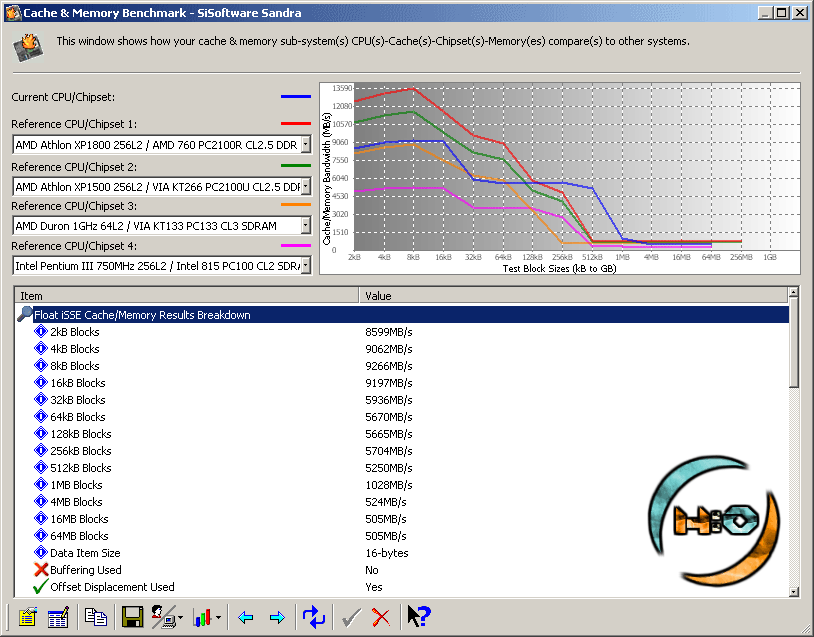
Task: Open dropdown arrow beside bar chart icon
Action: [218, 618]
